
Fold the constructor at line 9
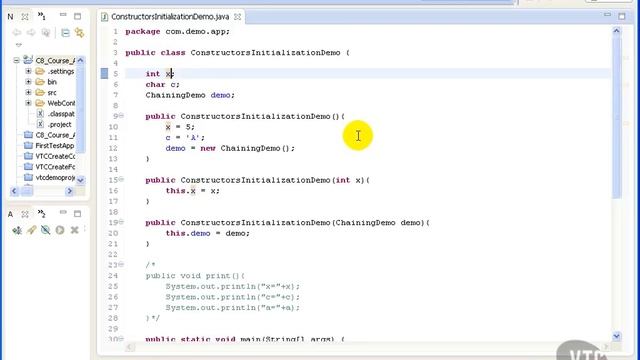121,116
